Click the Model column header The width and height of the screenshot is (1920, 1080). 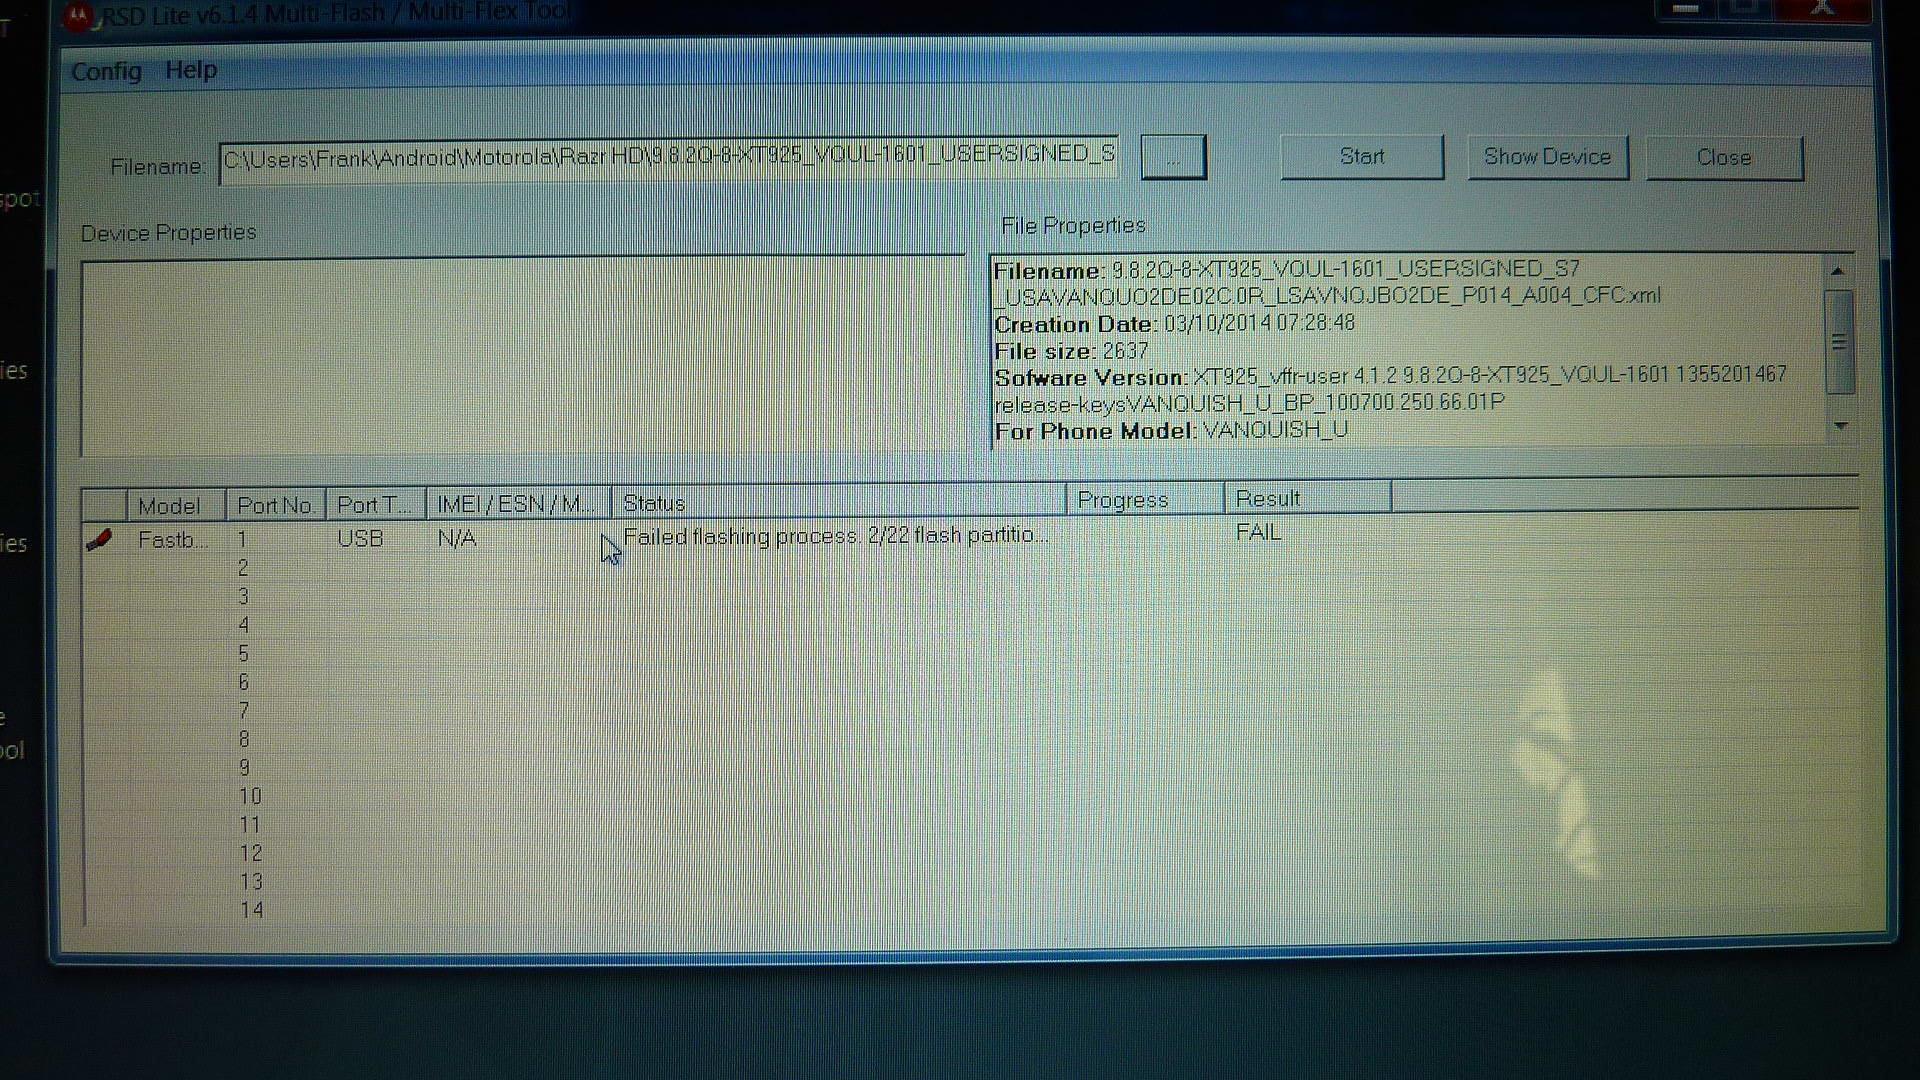pos(176,505)
